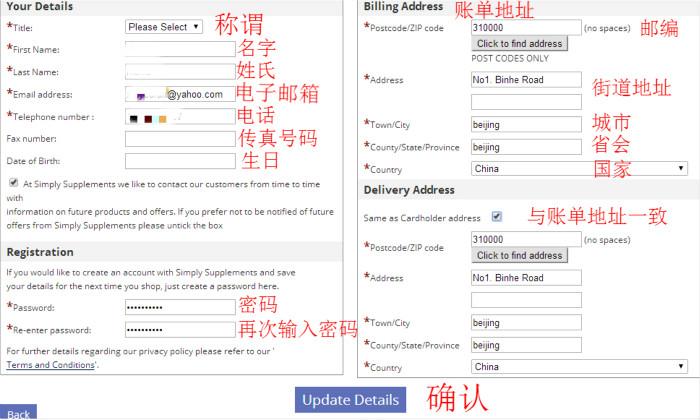The image size is (700, 420).
Task: Click the Billing Postcode/ZIP code field
Action: point(526,27)
